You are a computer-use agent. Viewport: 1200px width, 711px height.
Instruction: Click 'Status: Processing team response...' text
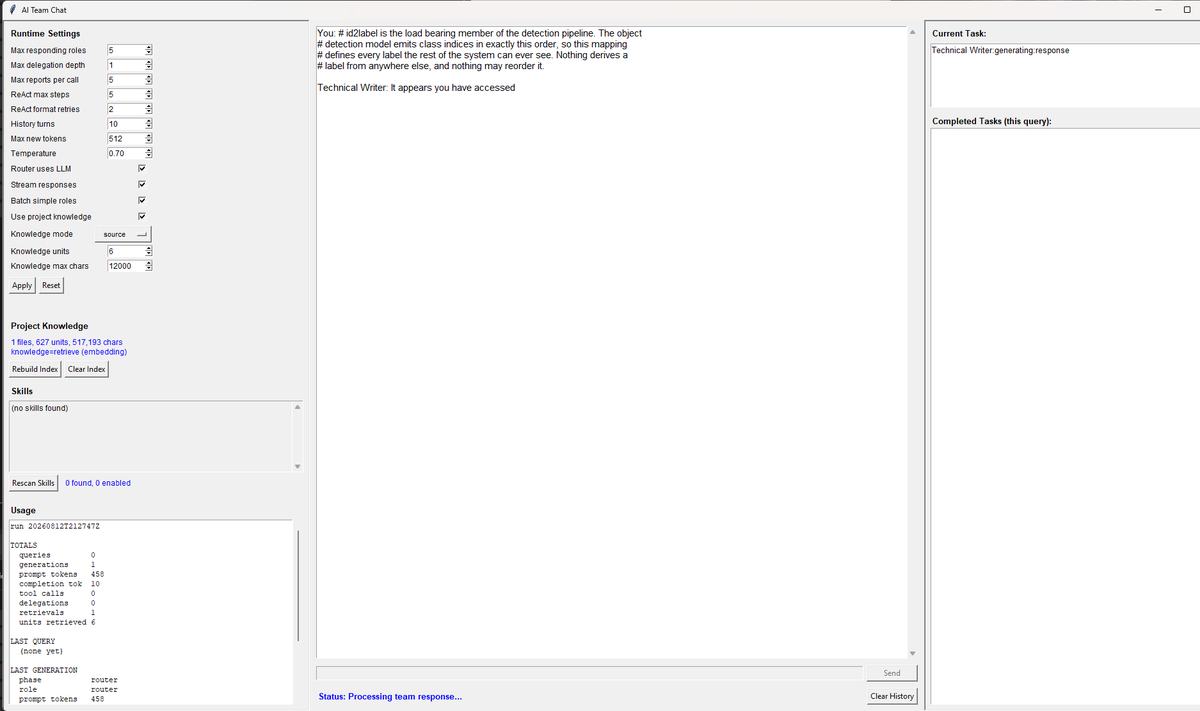(x=390, y=696)
